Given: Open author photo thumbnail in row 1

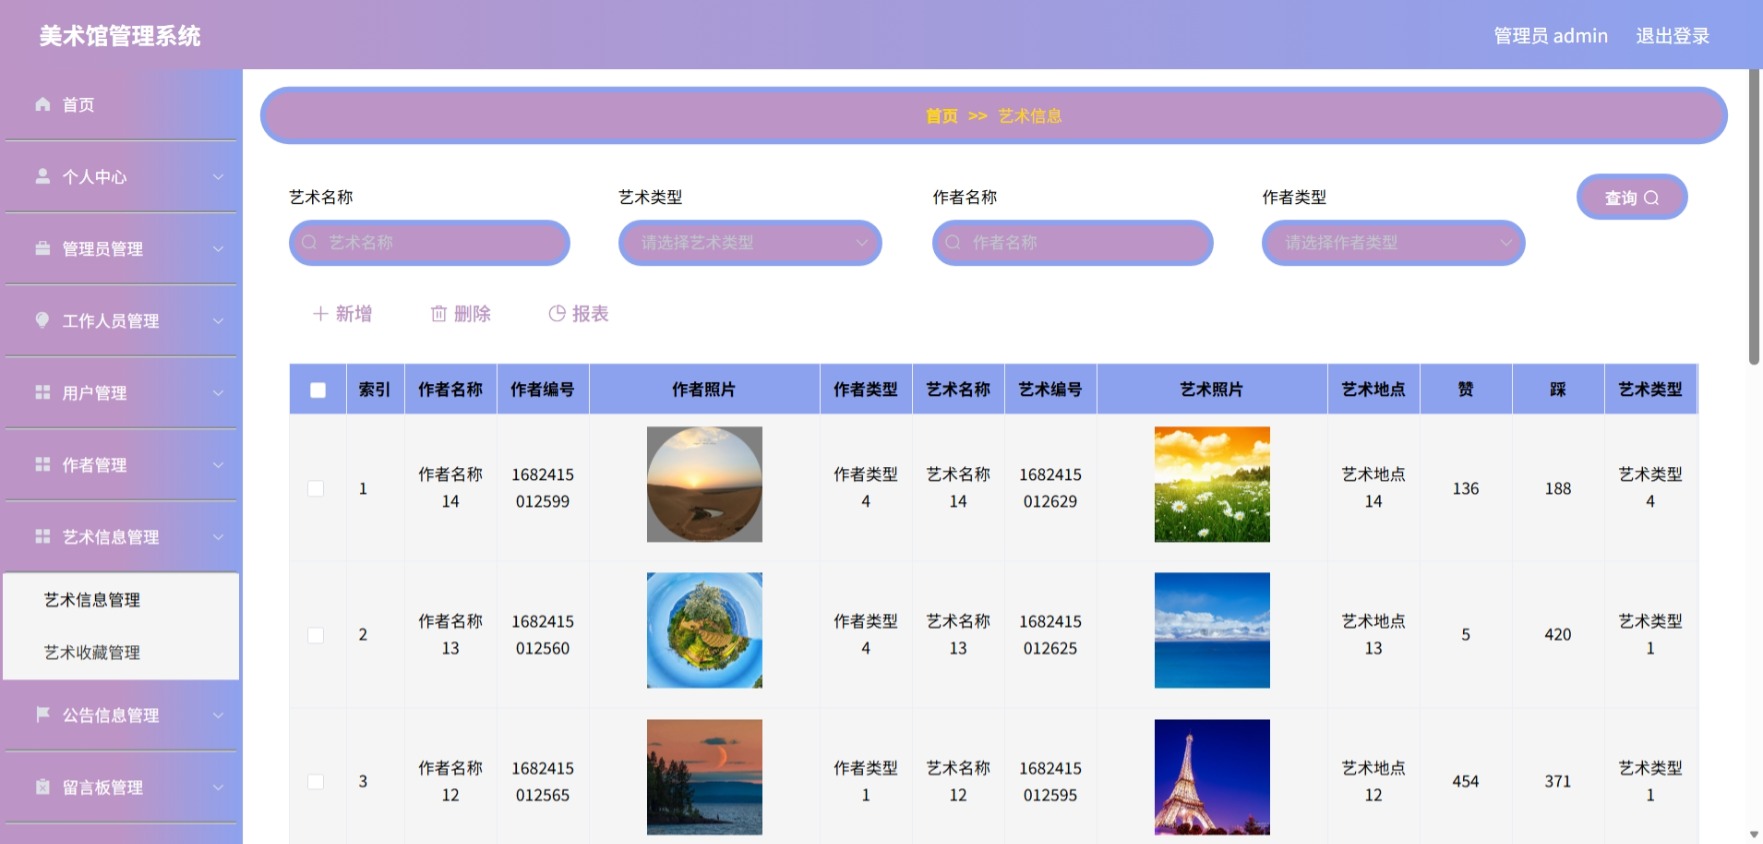Looking at the screenshot, I should [x=704, y=485].
